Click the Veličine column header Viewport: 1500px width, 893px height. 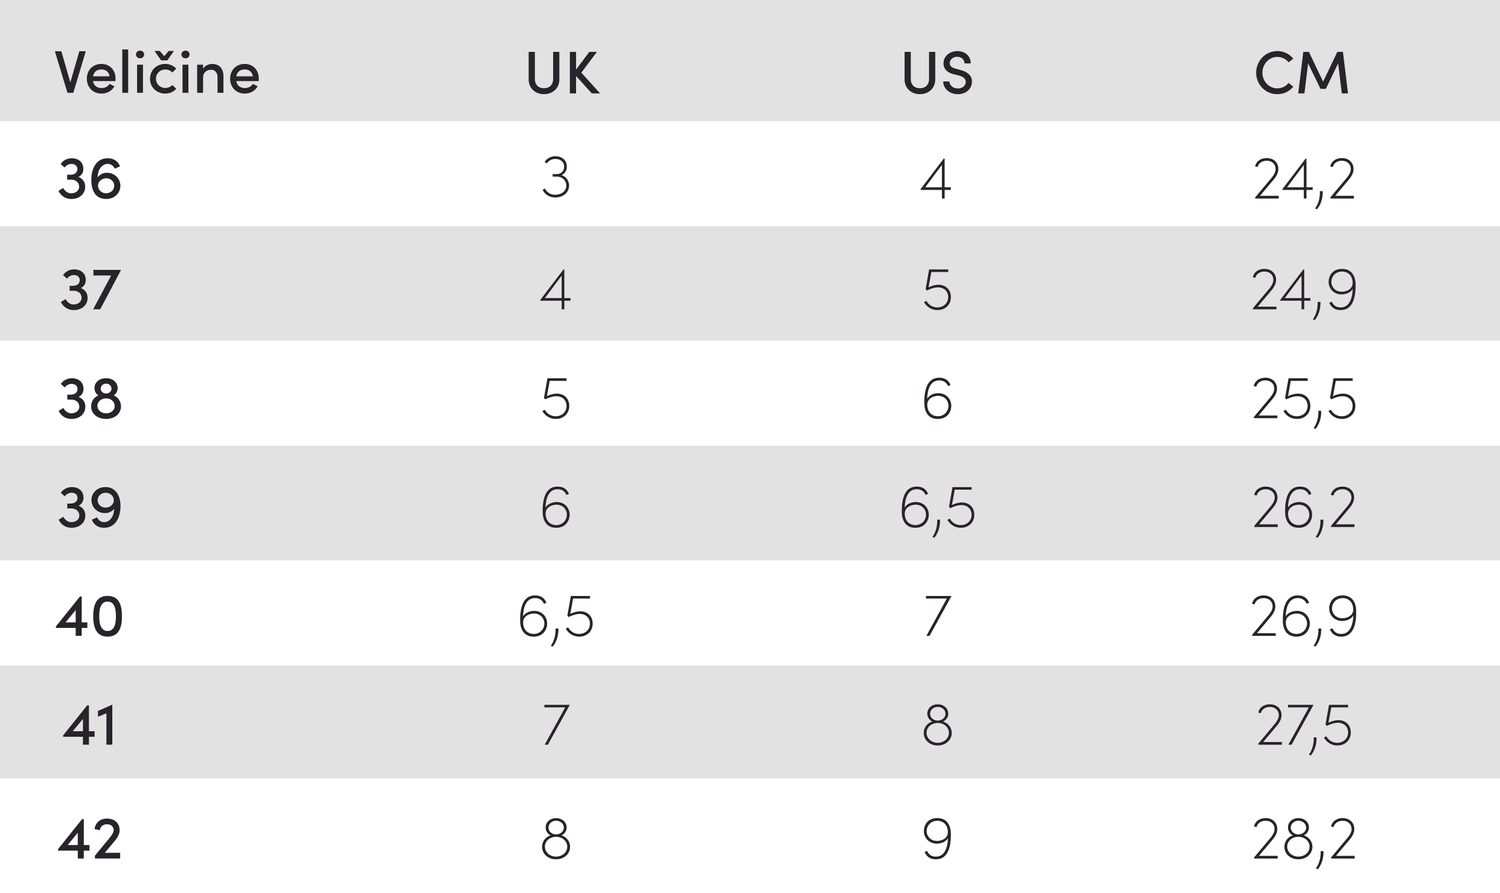[x=157, y=73]
